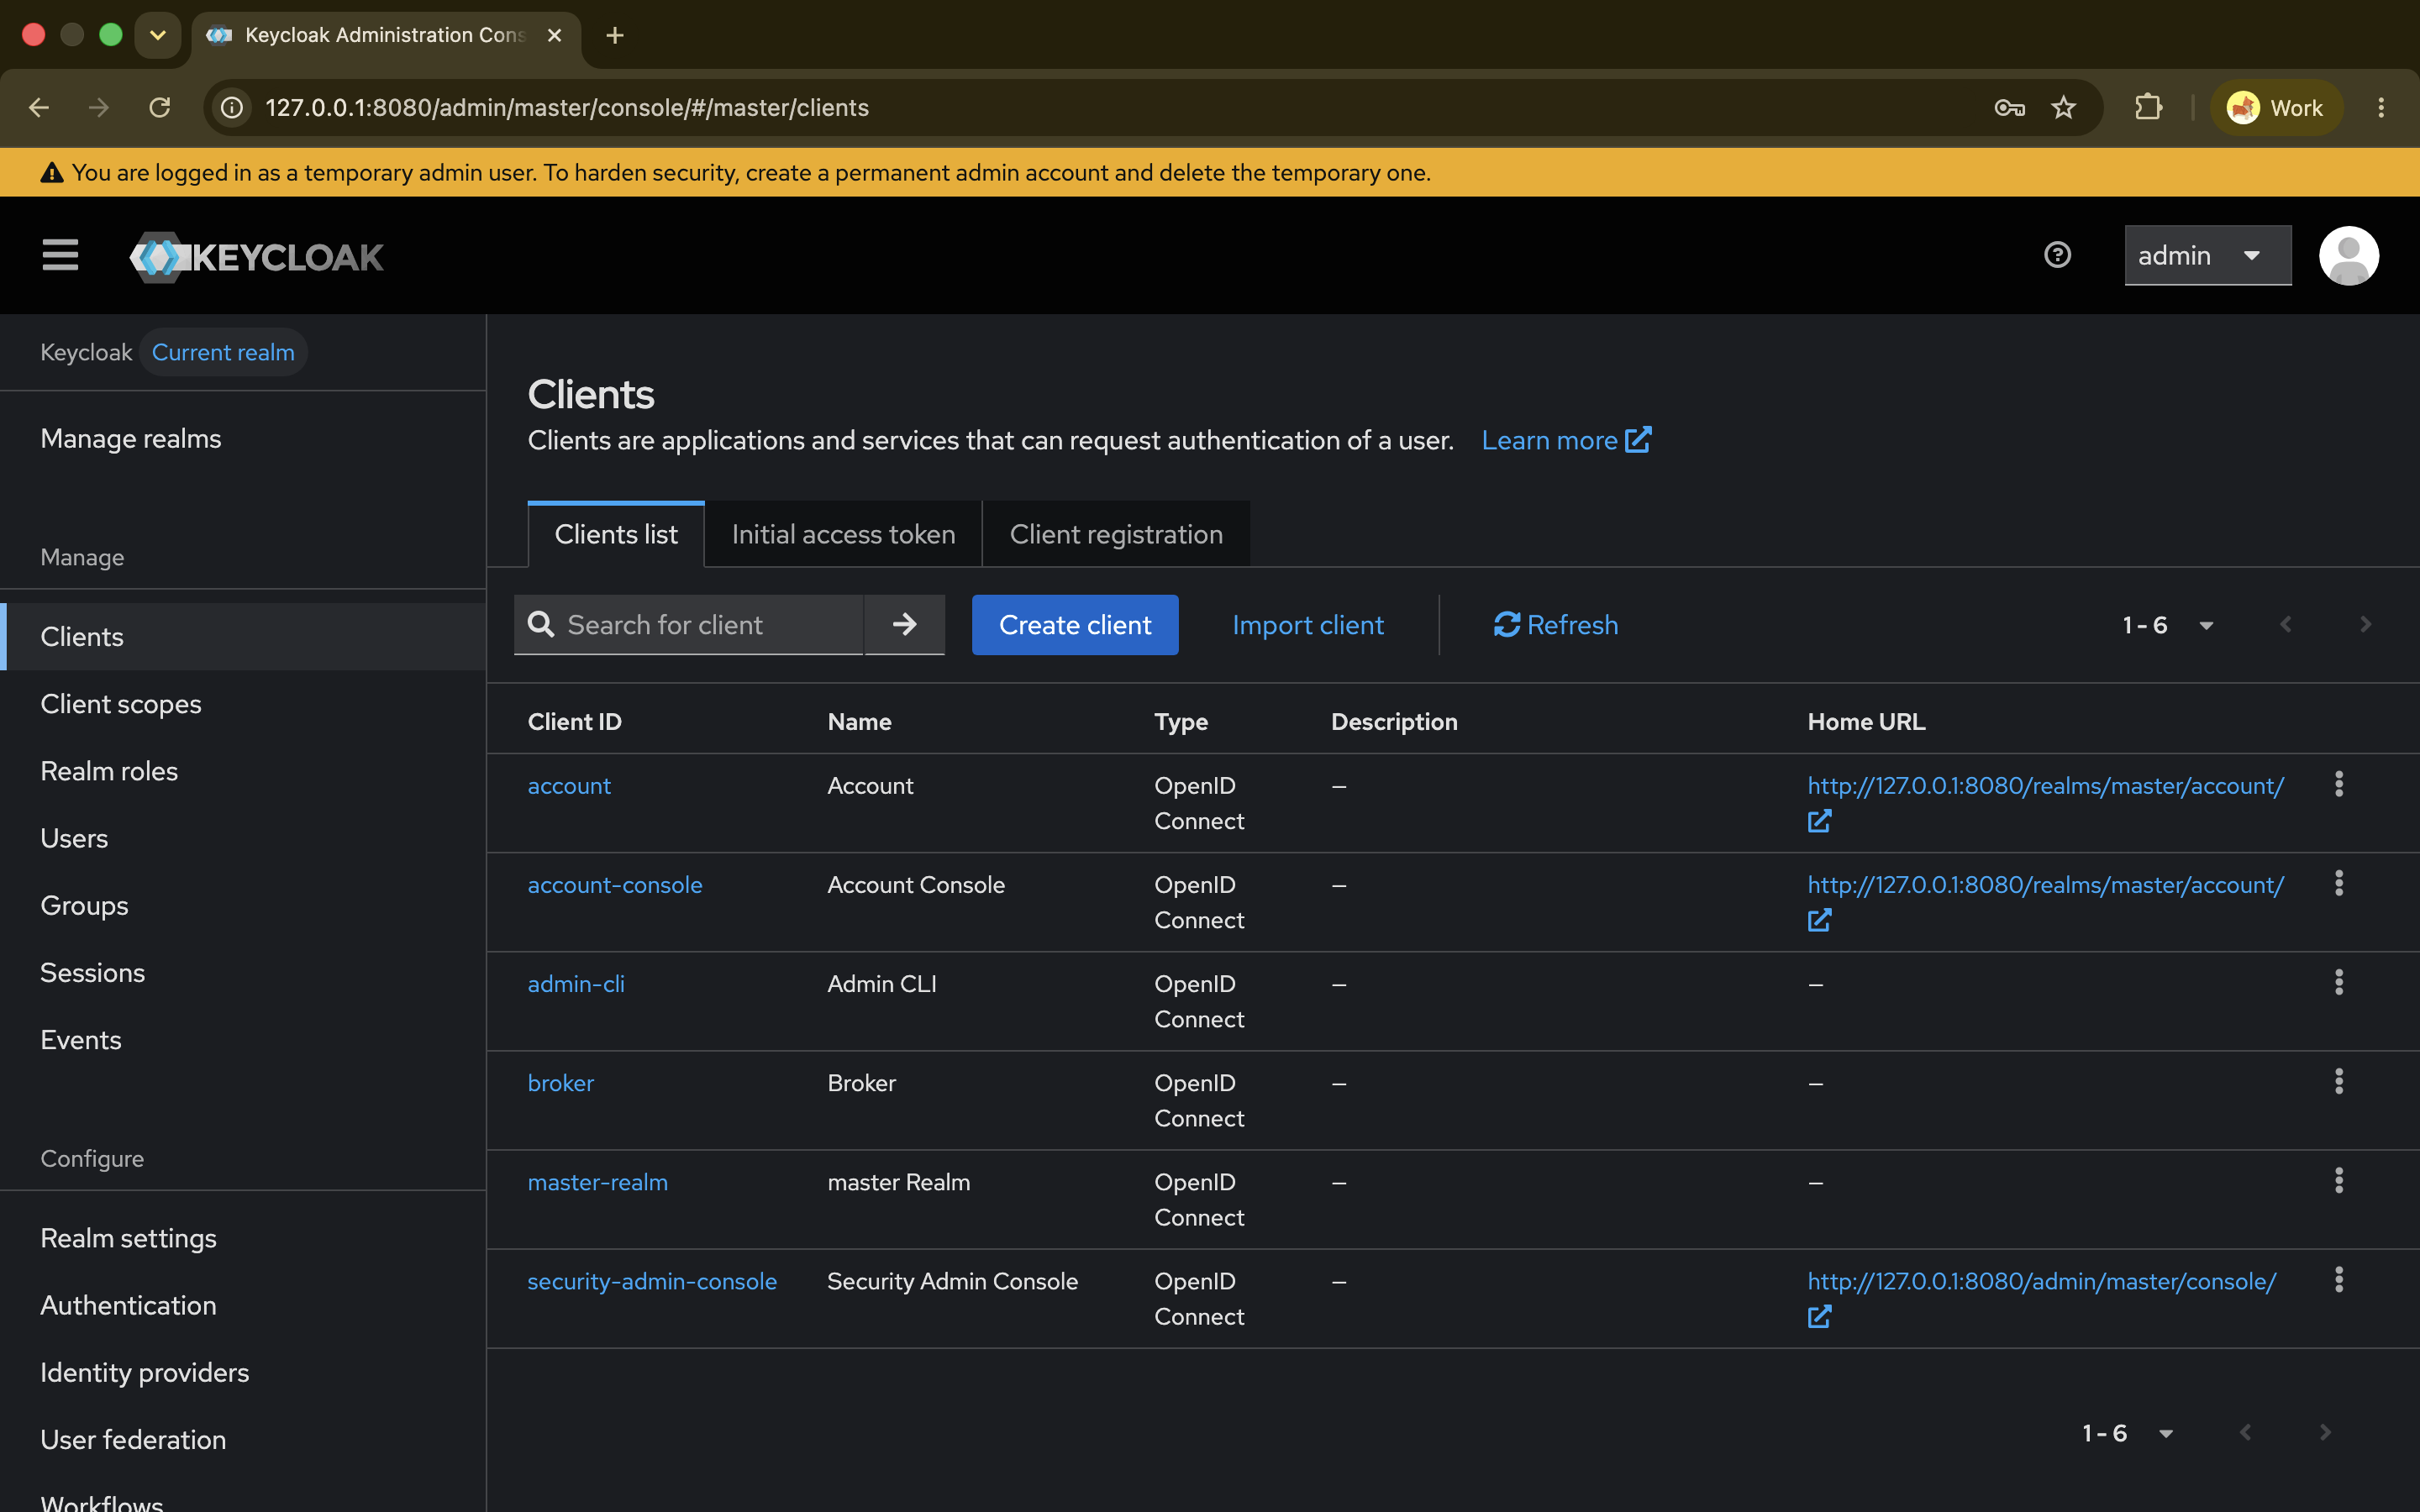The width and height of the screenshot is (2420, 1512).
Task: Refresh the clients list
Action: pyautogui.click(x=1556, y=625)
